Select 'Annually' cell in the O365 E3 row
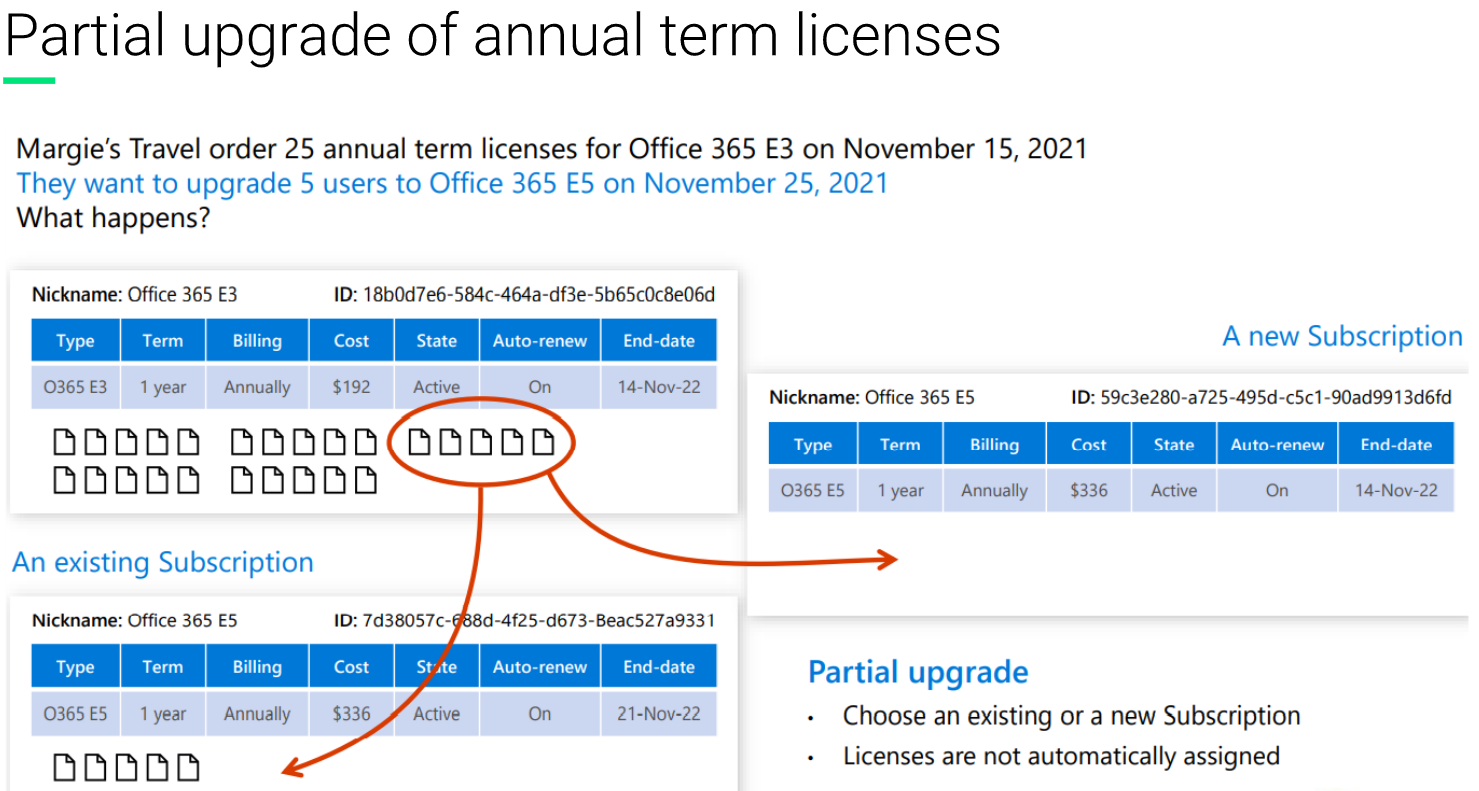The height and width of the screenshot is (791, 1479). coord(257,387)
